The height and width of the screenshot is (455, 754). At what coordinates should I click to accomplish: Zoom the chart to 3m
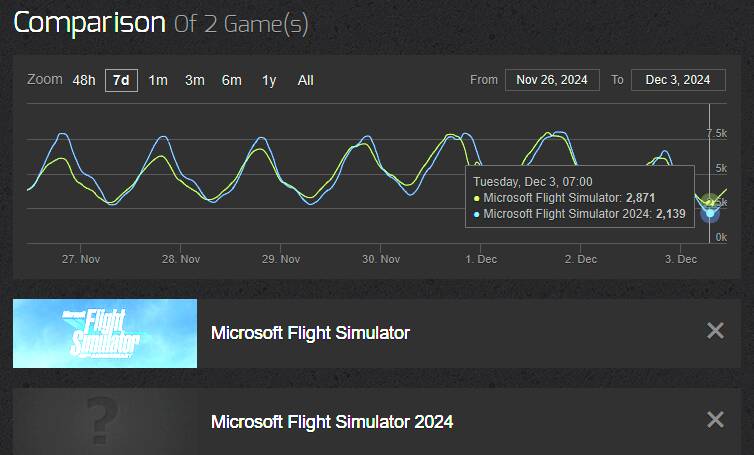coord(194,80)
